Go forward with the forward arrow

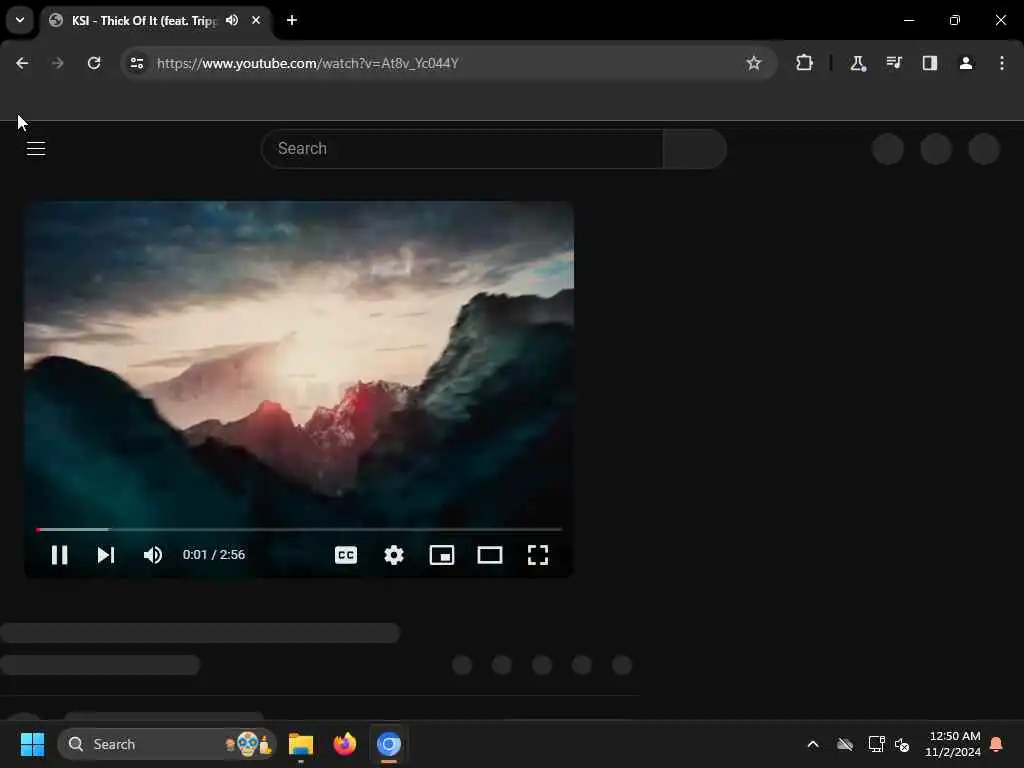tap(58, 63)
